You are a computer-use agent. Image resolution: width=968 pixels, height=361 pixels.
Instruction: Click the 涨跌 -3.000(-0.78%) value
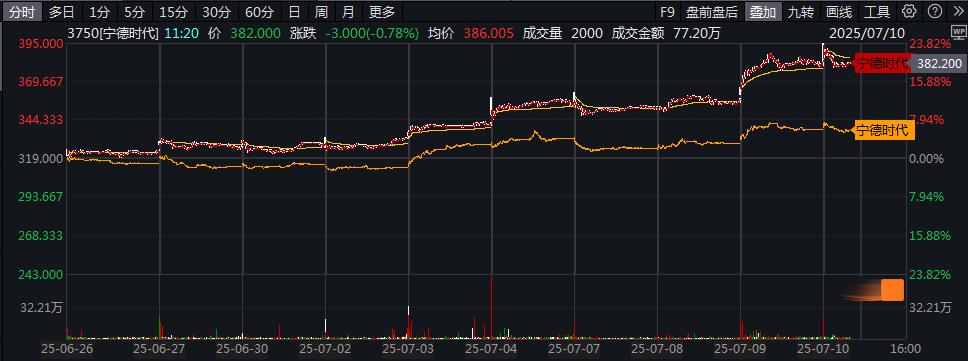click(372, 33)
